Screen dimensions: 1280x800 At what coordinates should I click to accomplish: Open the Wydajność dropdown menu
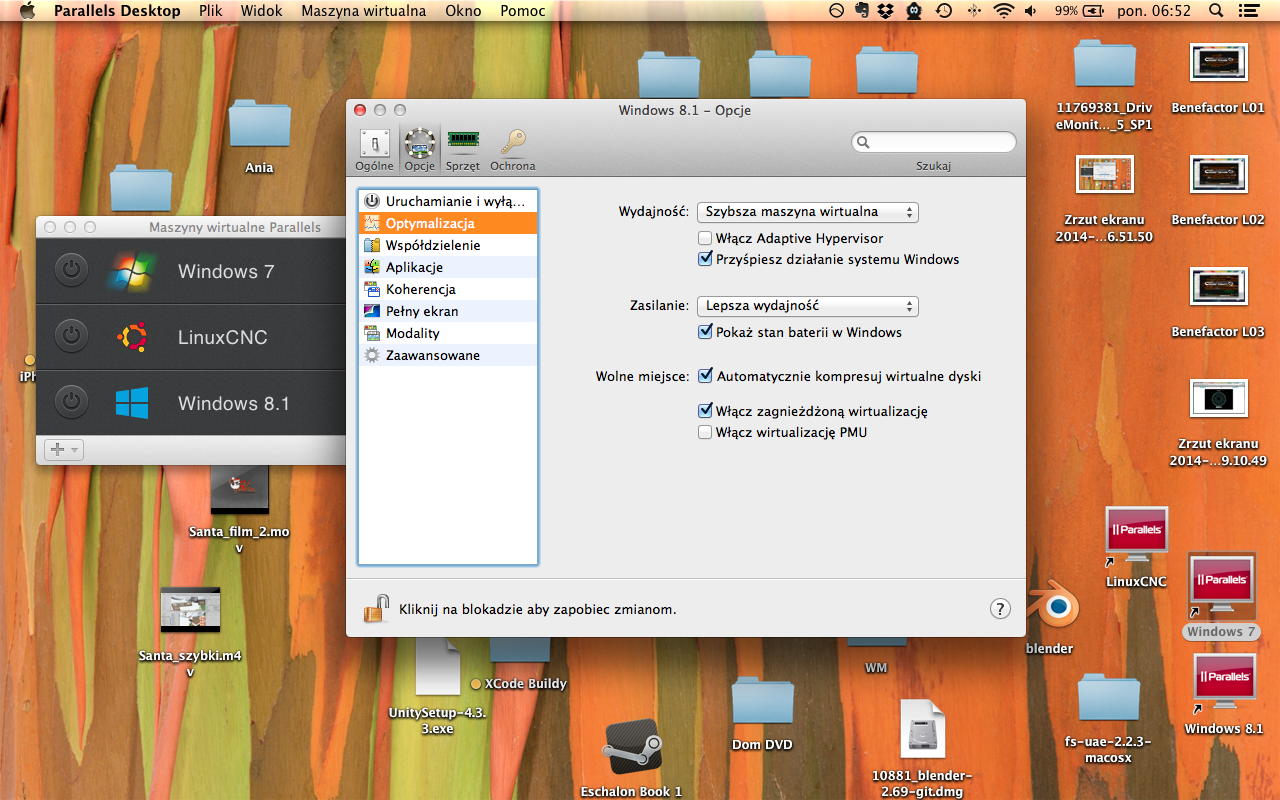[x=807, y=212]
